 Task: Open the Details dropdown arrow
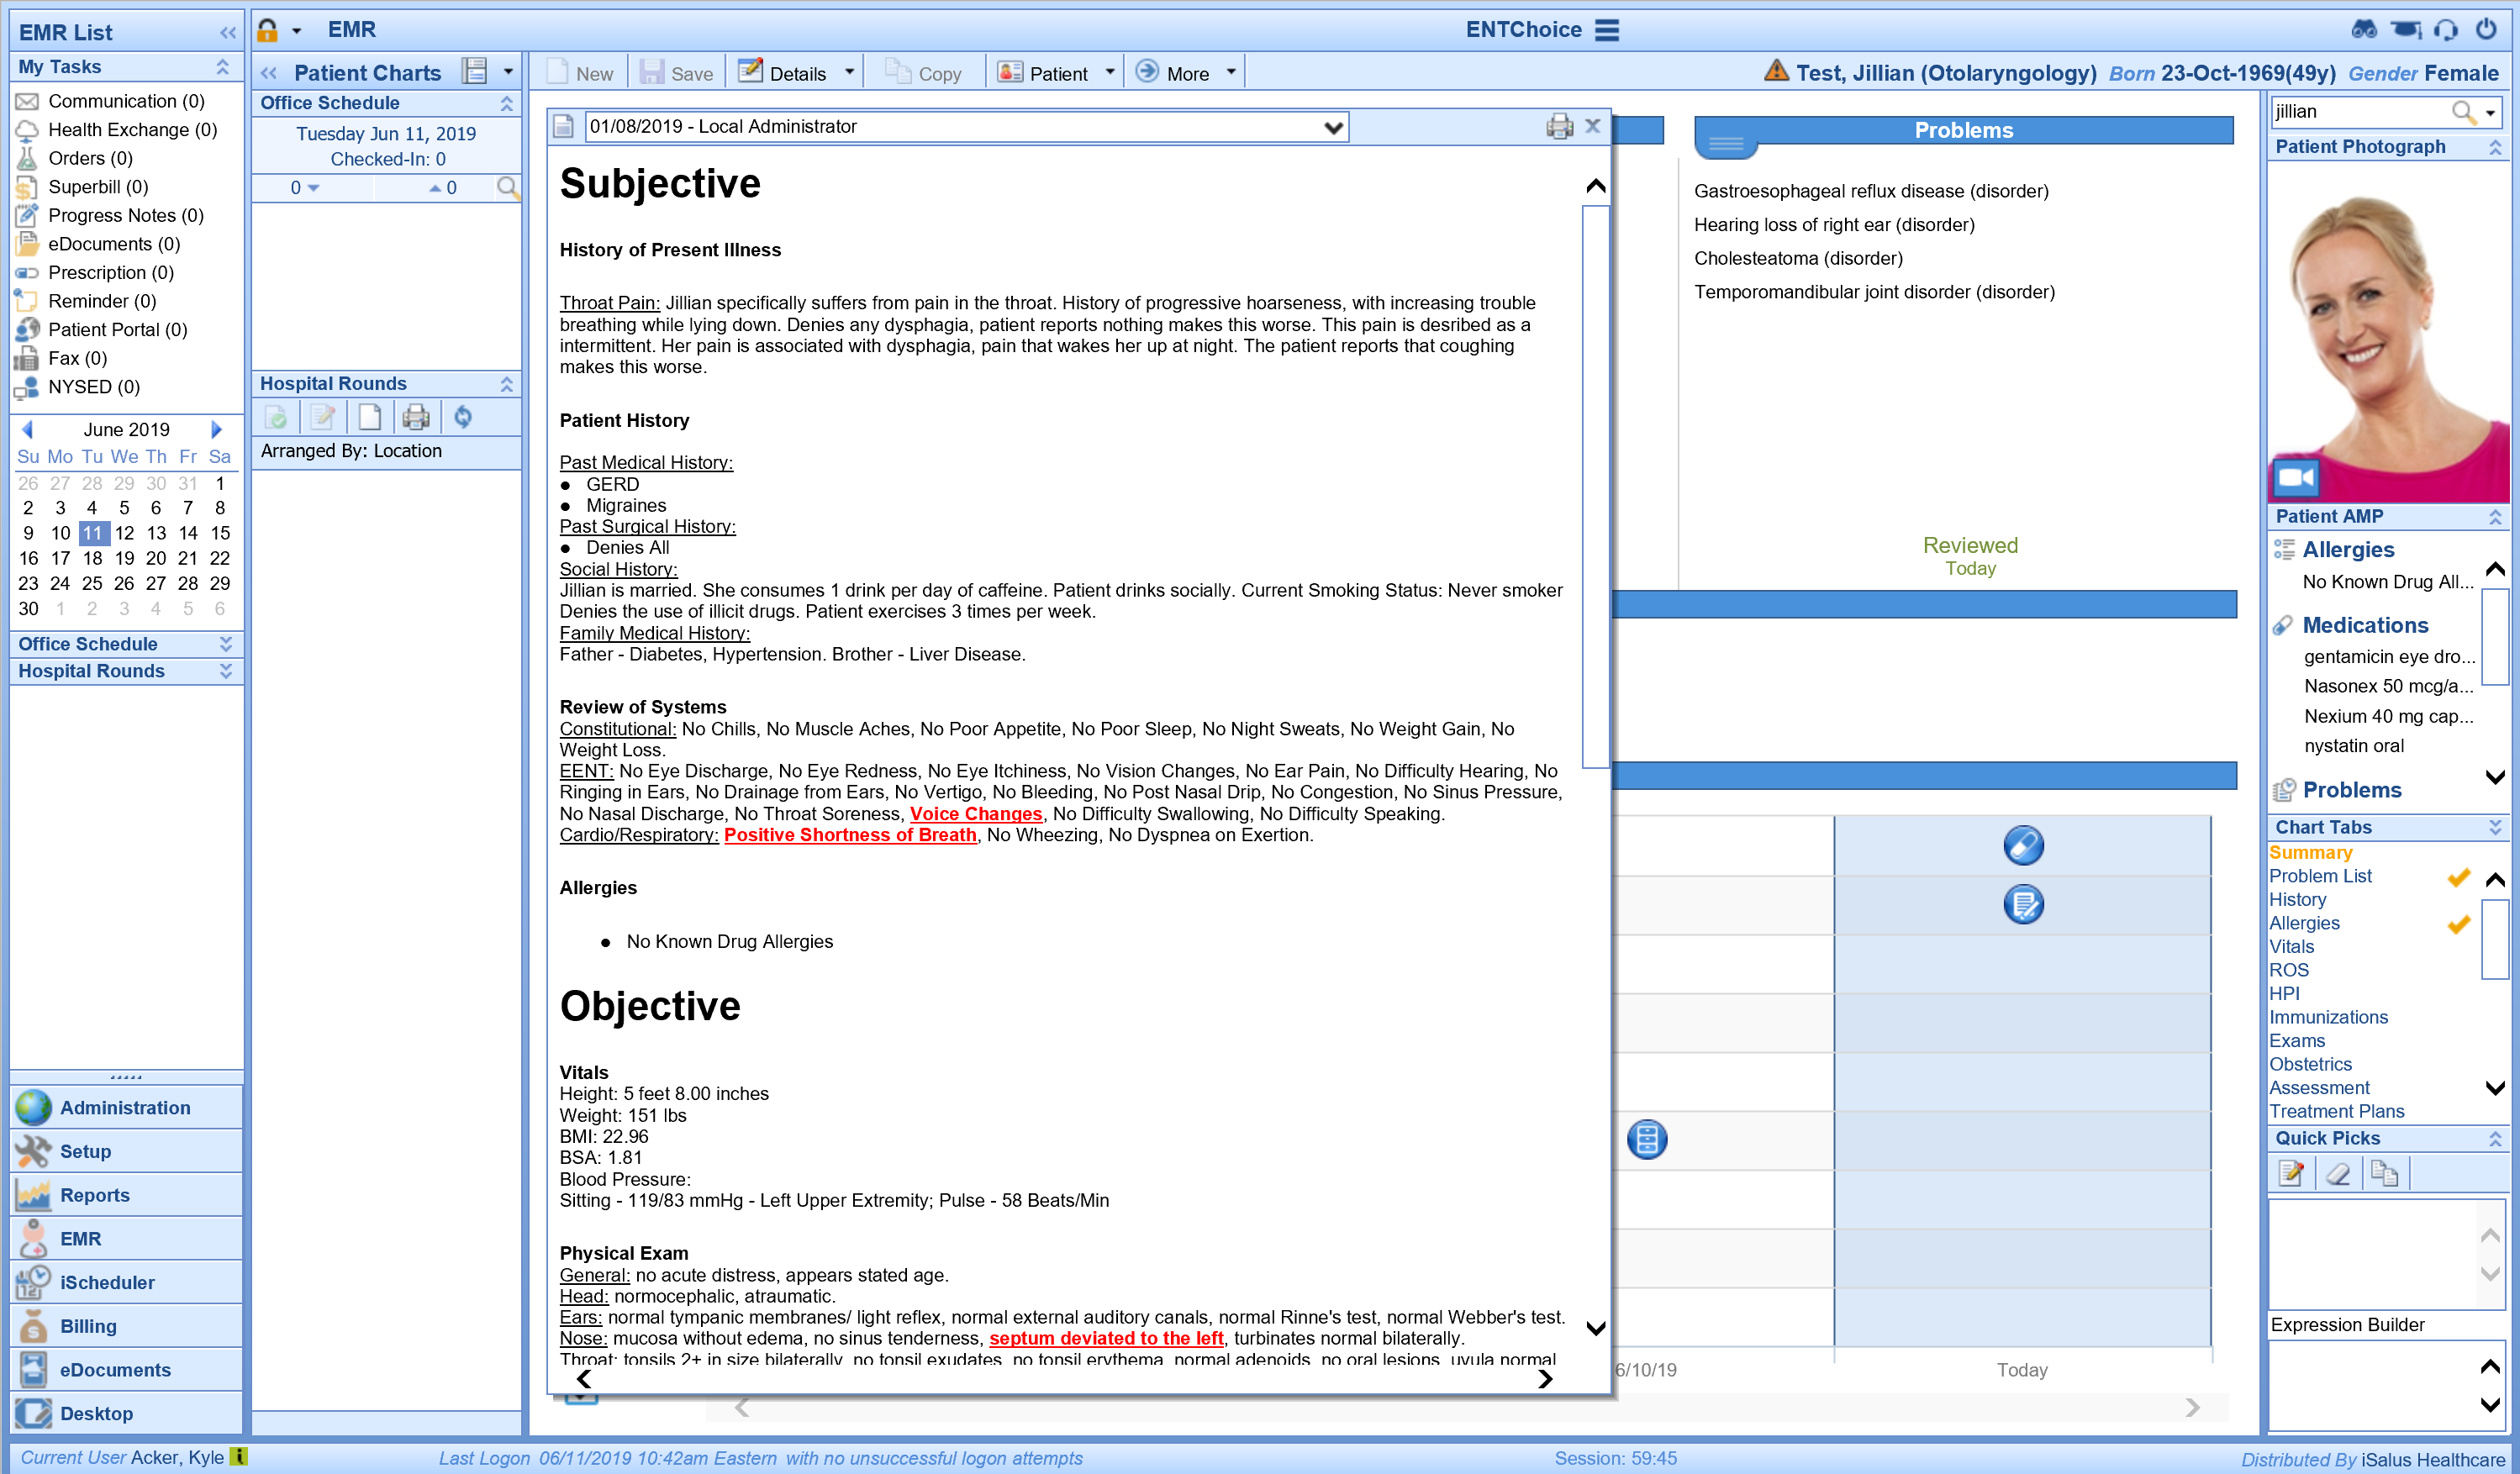(849, 73)
